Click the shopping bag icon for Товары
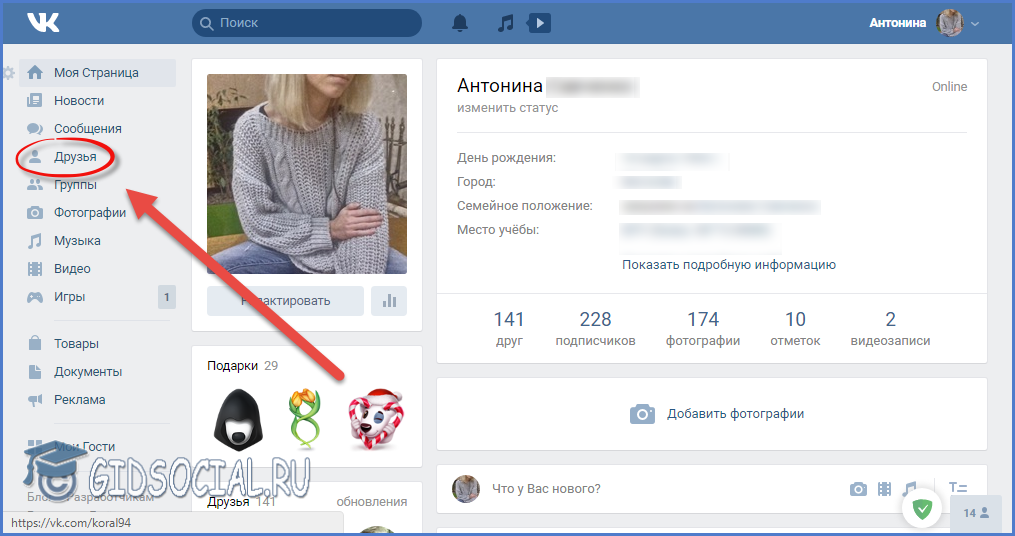Image resolution: width=1015 pixels, height=536 pixels. pyautogui.click(x=35, y=343)
